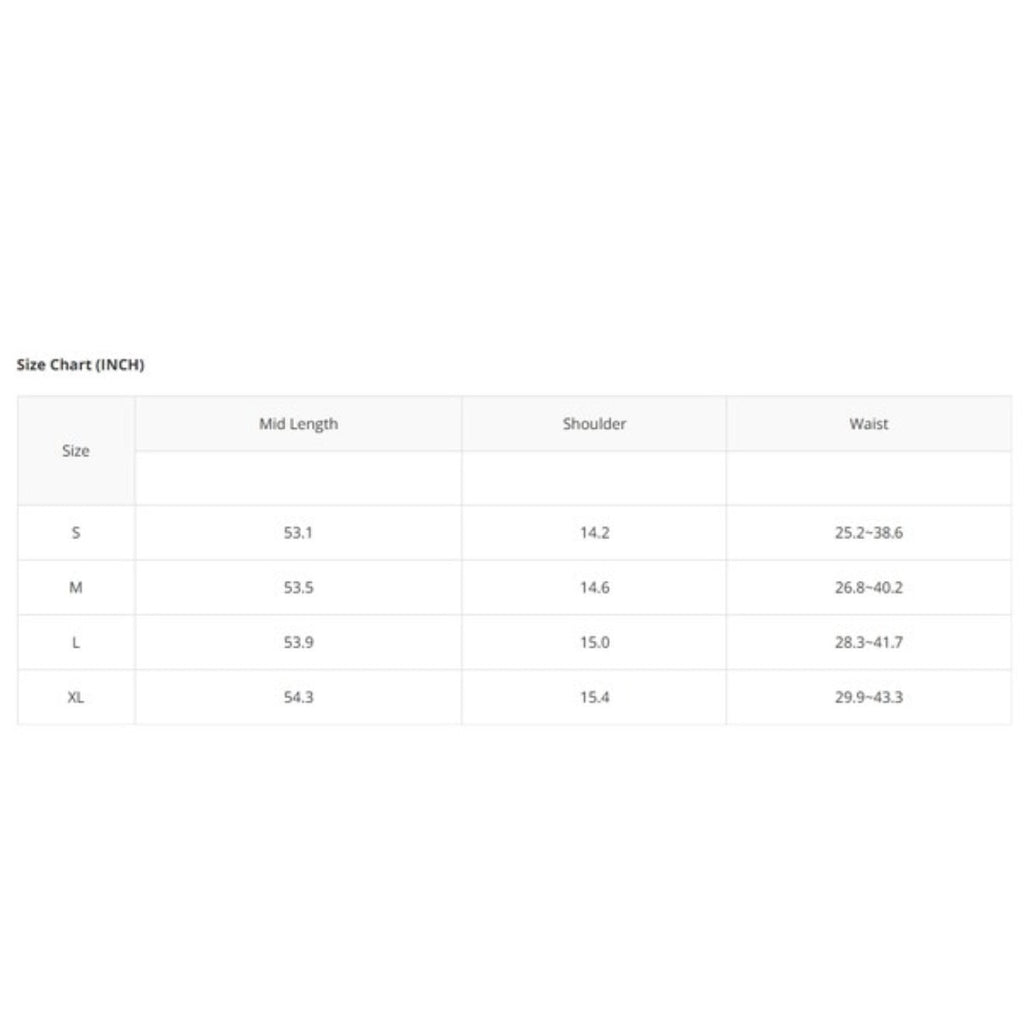Click the 15.0 shoulder value
Image resolution: width=1024 pixels, height=1024 pixels.
click(594, 643)
